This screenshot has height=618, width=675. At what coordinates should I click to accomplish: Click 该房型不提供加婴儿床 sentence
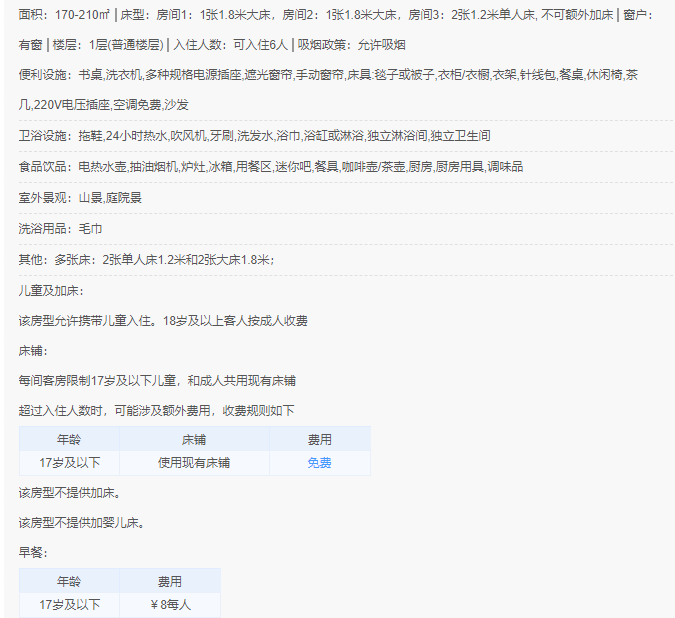point(82,523)
